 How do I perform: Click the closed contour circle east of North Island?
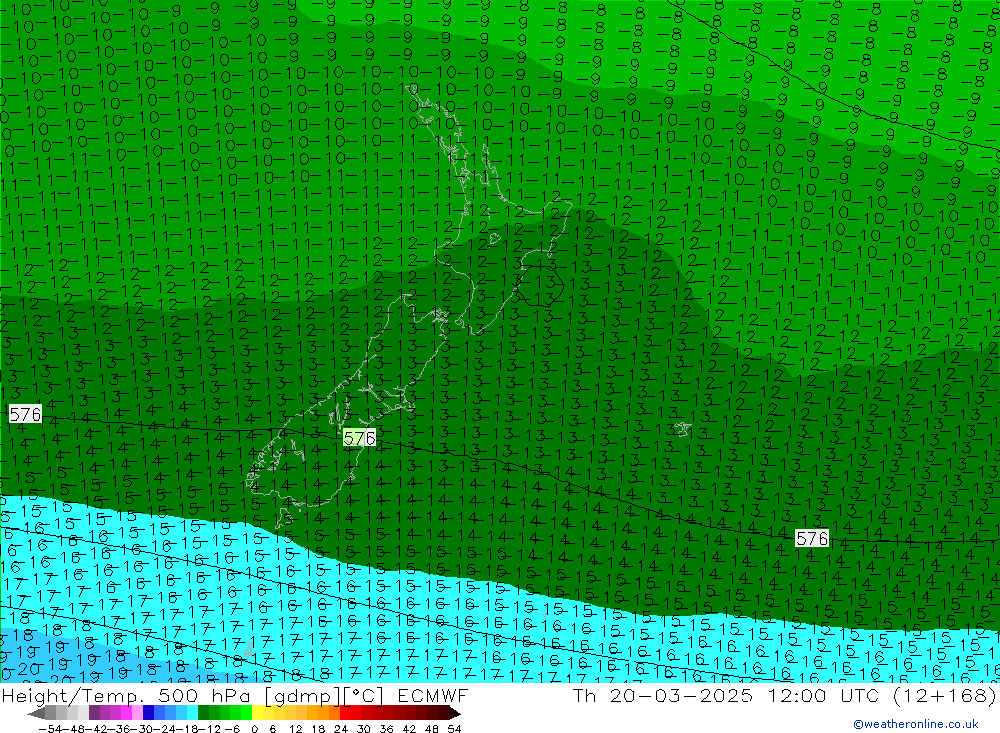tap(540, 285)
